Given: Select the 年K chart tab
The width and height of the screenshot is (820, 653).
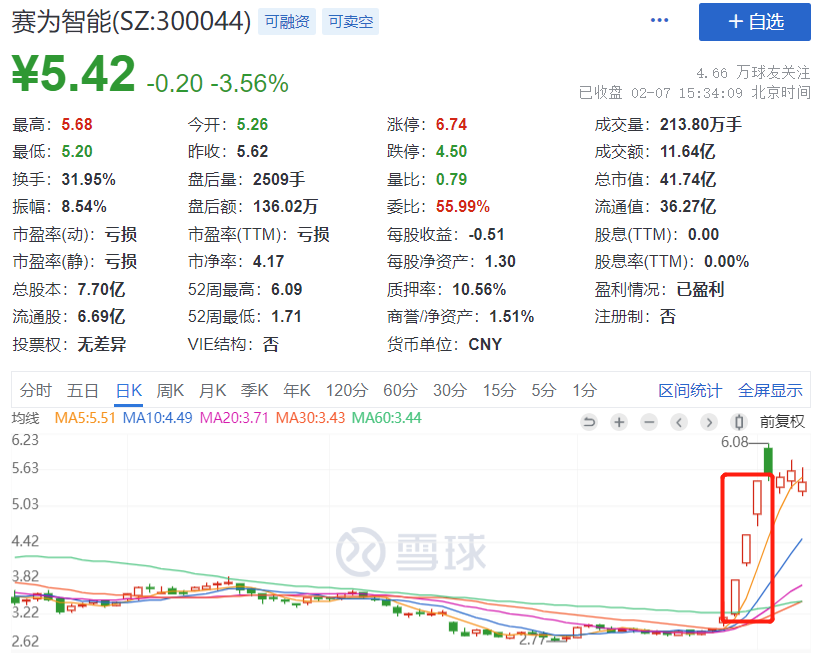Looking at the screenshot, I should pos(297,391).
